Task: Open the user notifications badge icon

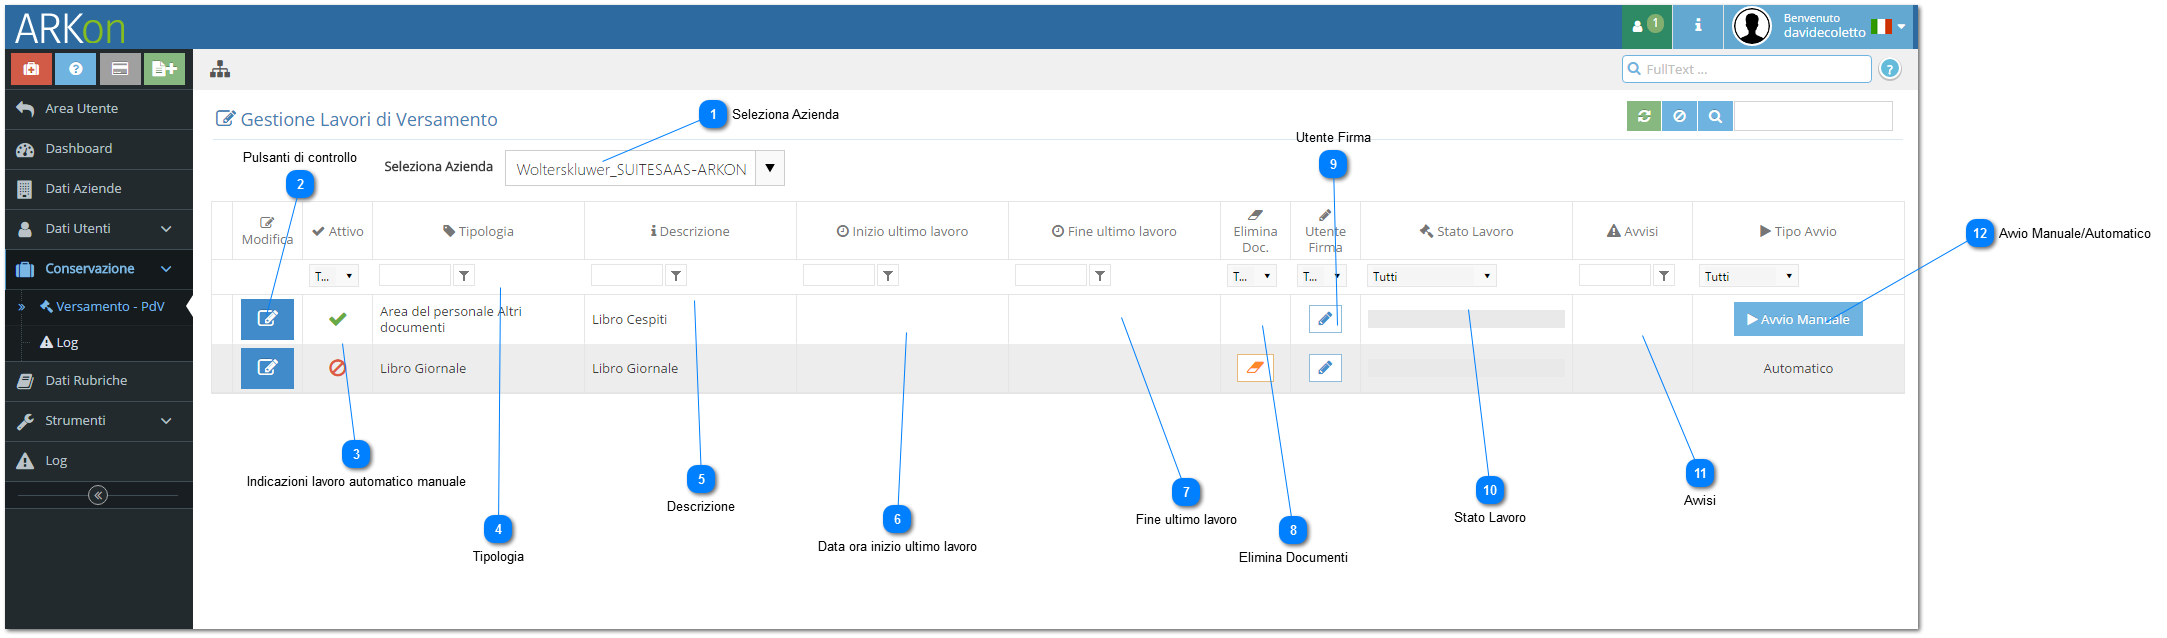Action: pos(1647,25)
